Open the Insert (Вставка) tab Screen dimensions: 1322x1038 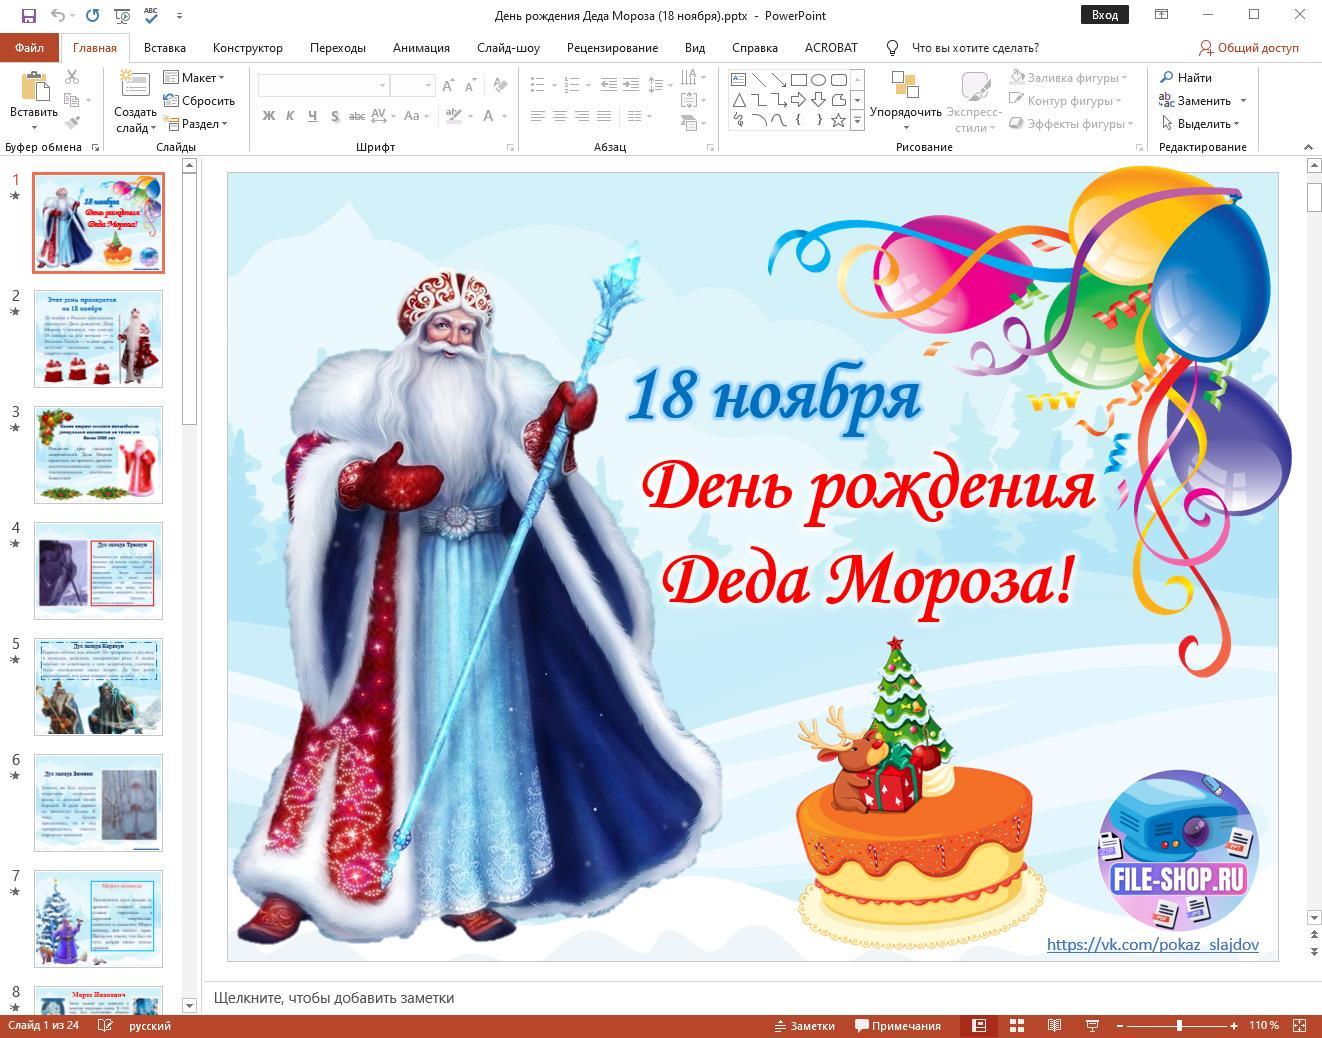[164, 47]
